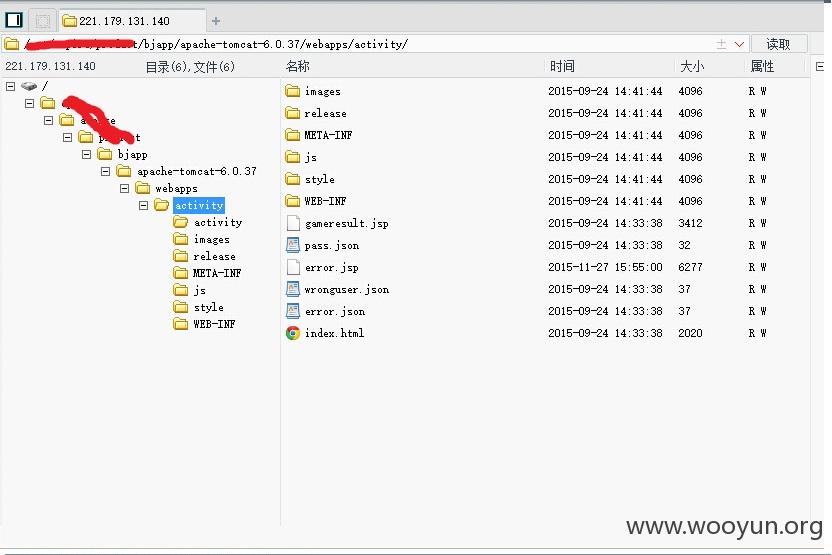This screenshot has width=832, height=555.
Task: Click the collapse panel icon at far right header
Action: pyautogui.click(x=820, y=66)
